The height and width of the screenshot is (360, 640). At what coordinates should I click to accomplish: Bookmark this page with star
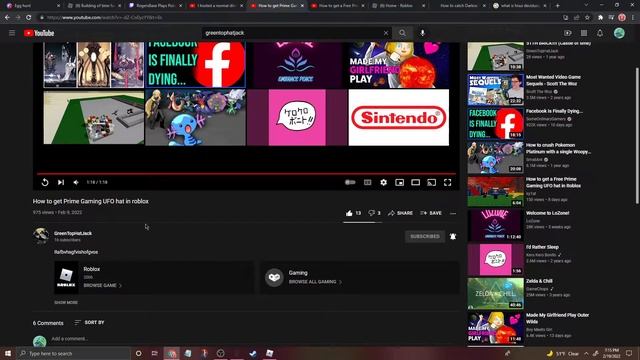[x=587, y=18]
